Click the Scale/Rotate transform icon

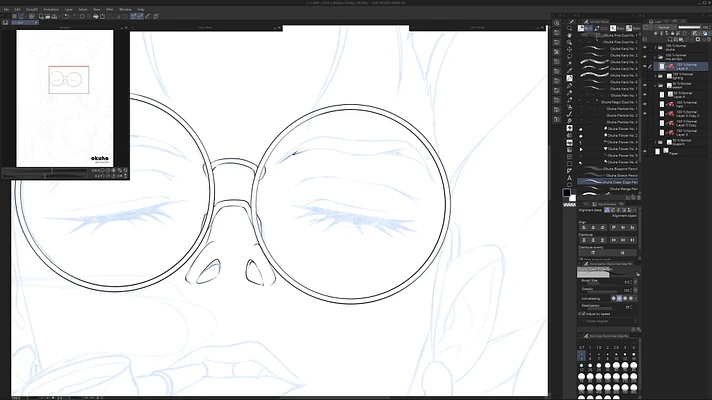coord(102,16)
